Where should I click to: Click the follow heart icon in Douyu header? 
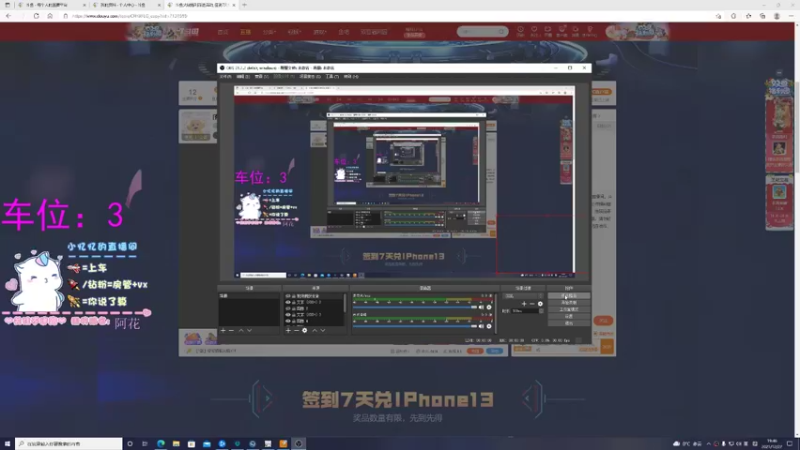coord(534,31)
